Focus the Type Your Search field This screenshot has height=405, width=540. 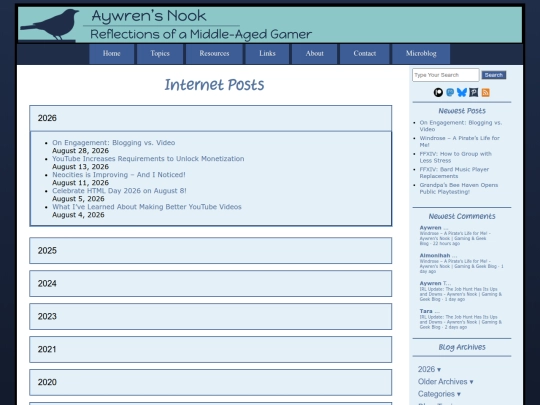(x=446, y=75)
